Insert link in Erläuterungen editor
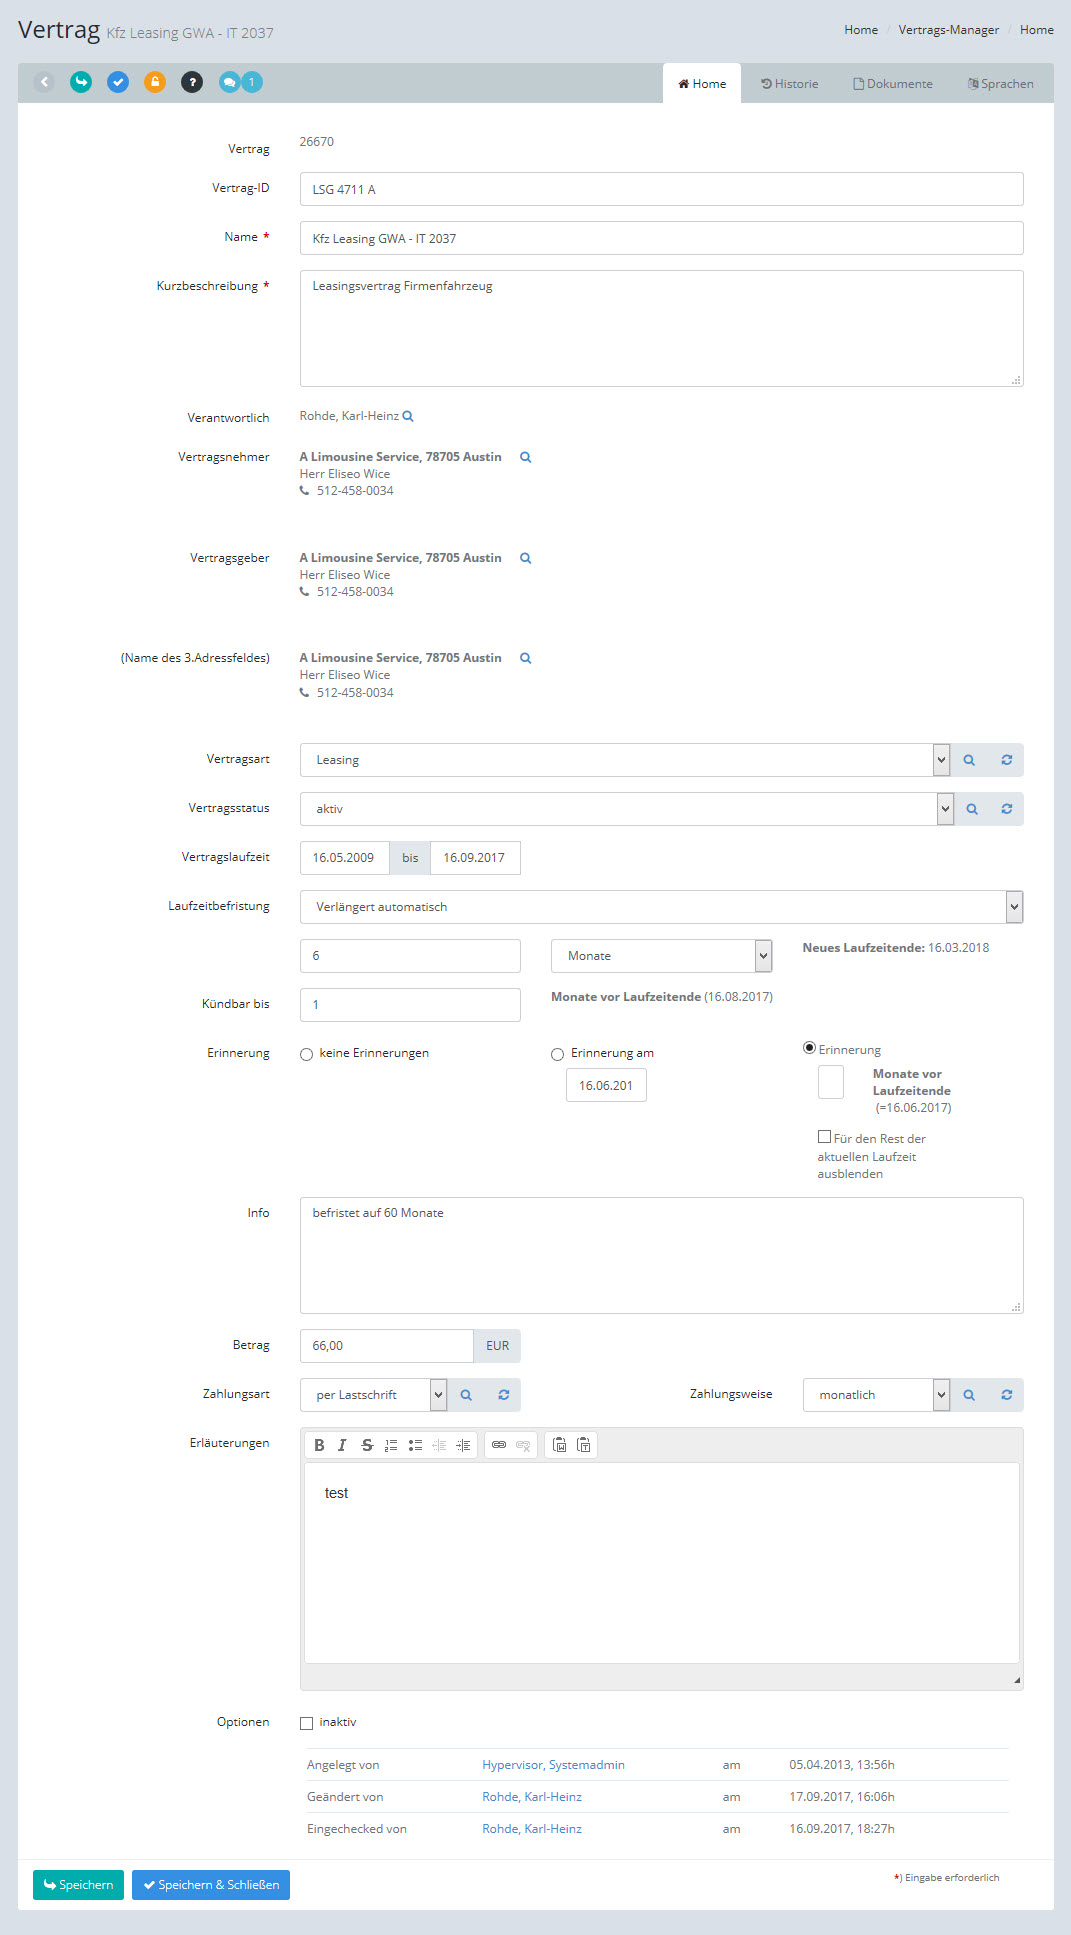Viewport: 1071px width, 1935px height. [x=498, y=1445]
